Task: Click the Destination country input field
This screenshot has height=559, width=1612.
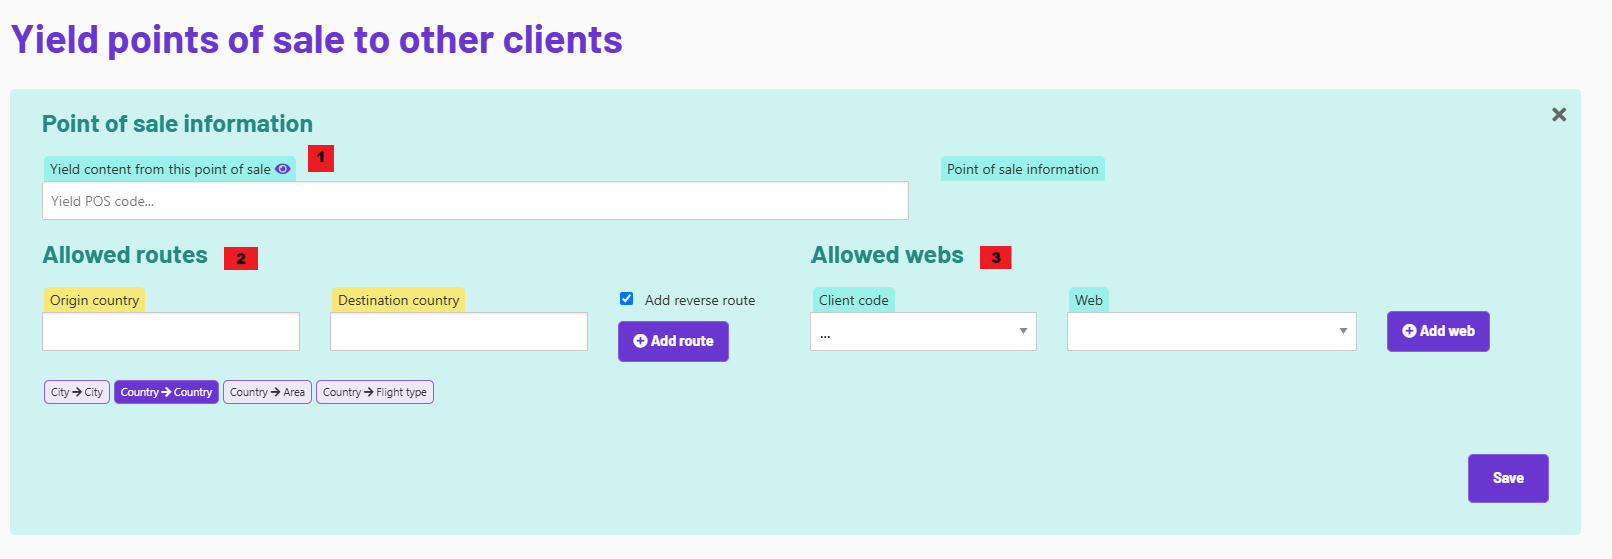Action: tap(459, 332)
